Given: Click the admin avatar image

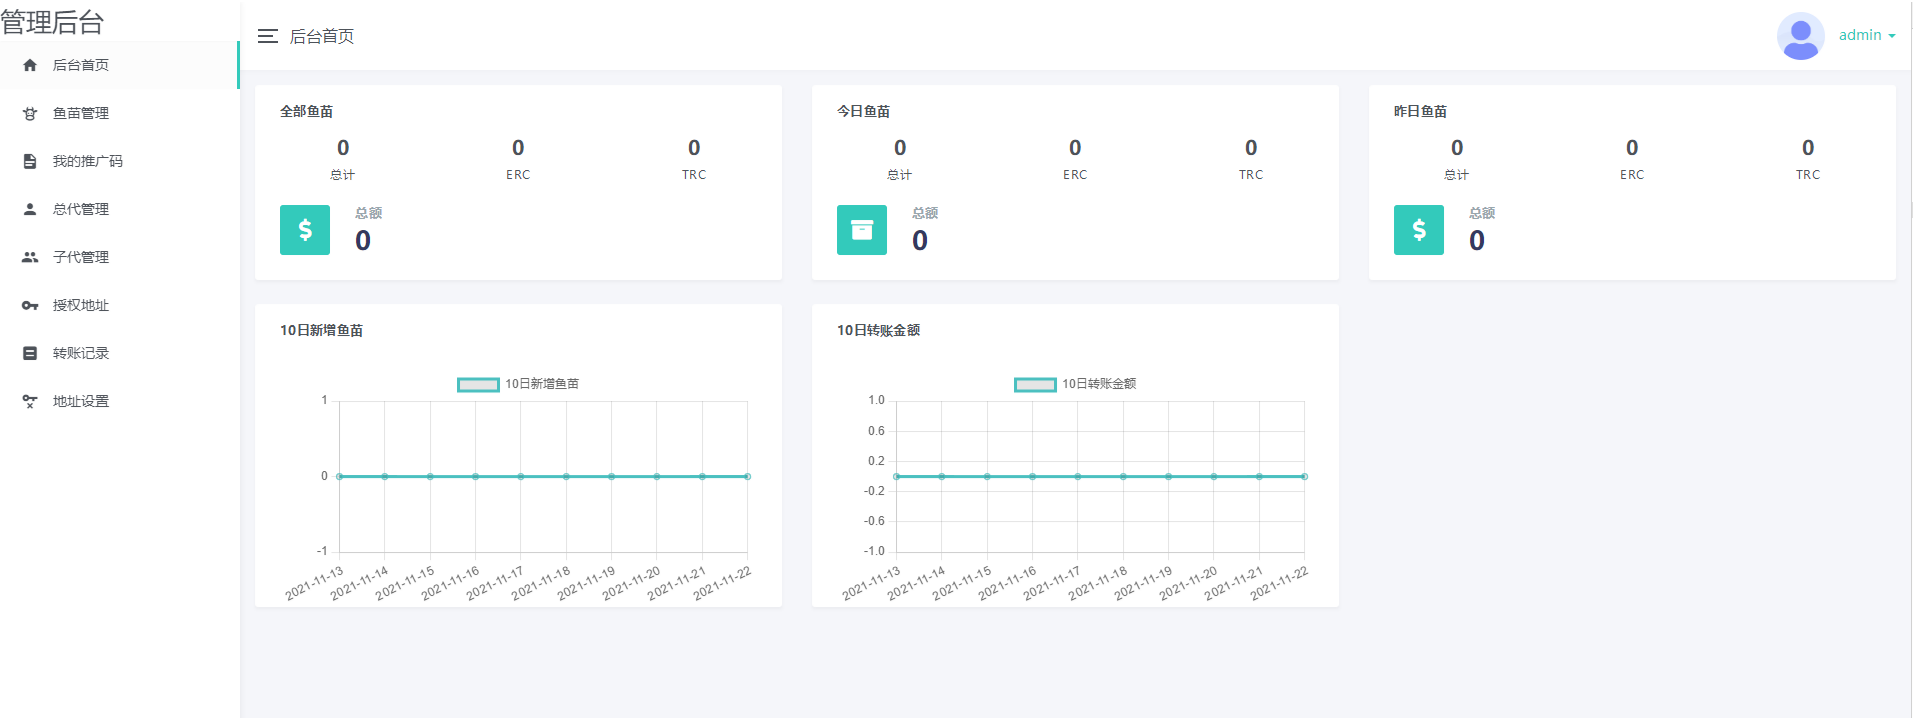Looking at the screenshot, I should click(x=1800, y=36).
